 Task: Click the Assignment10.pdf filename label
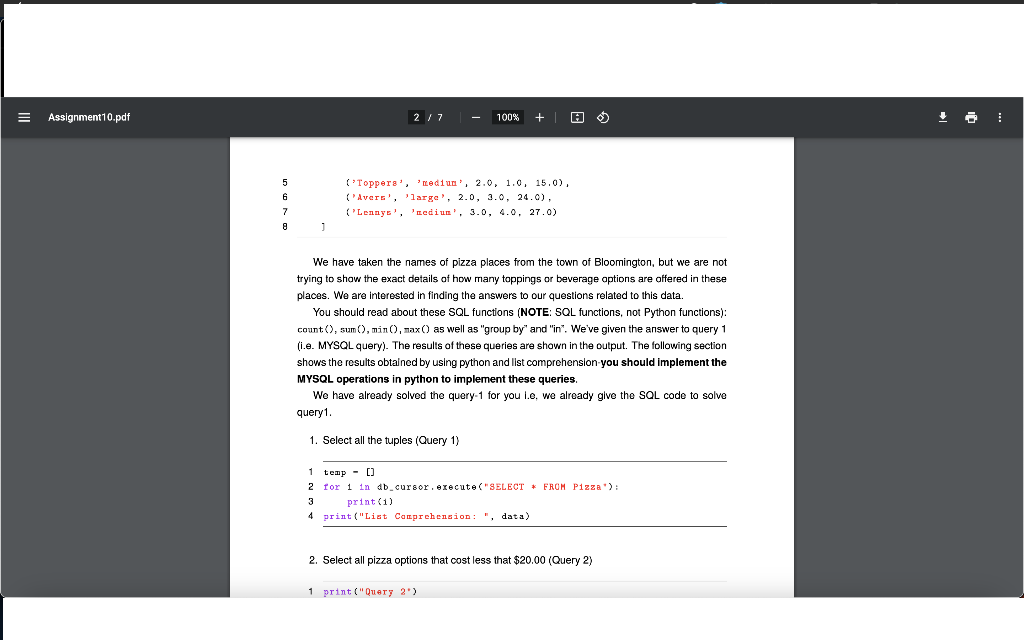coord(88,117)
